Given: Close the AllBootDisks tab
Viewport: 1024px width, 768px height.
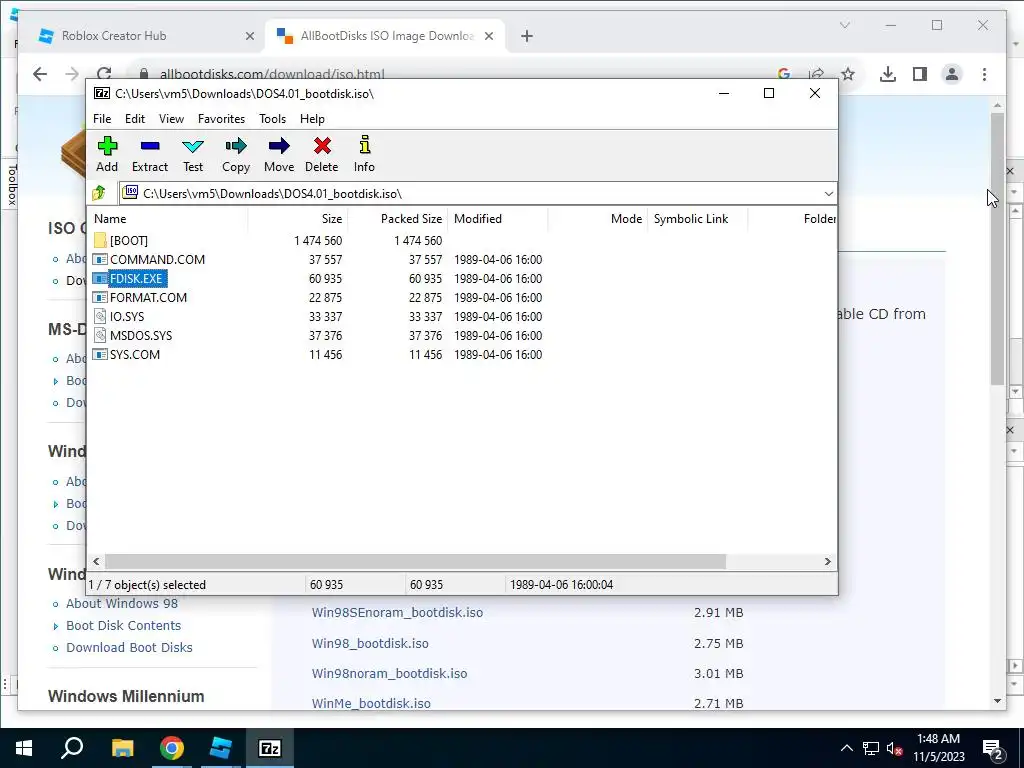Looking at the screenshot, I should [488, 36].
